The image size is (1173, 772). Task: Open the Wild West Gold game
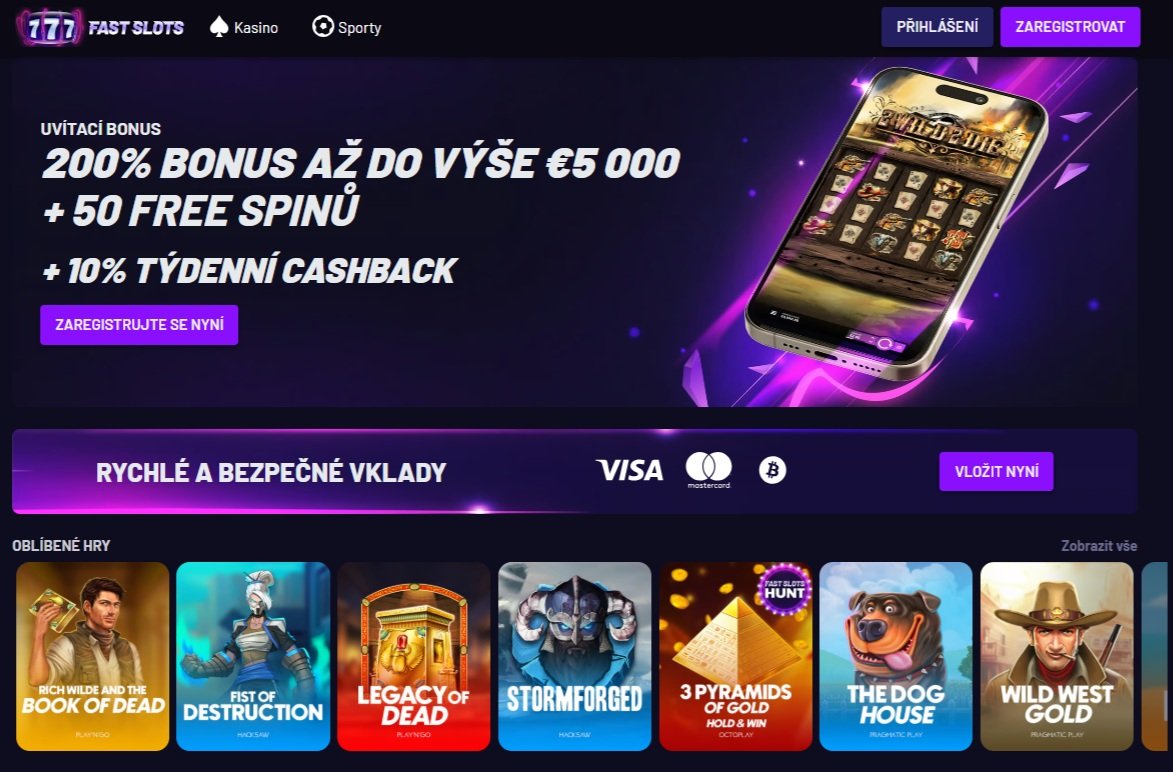pos(1056,656)
